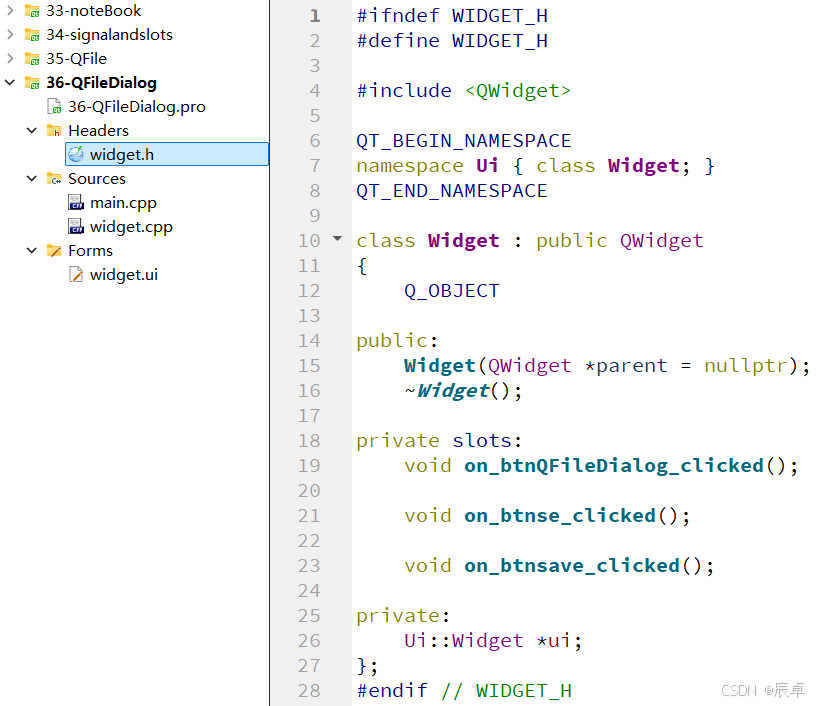
Task: Select the Forms folder label
Action: coord(90,250)
